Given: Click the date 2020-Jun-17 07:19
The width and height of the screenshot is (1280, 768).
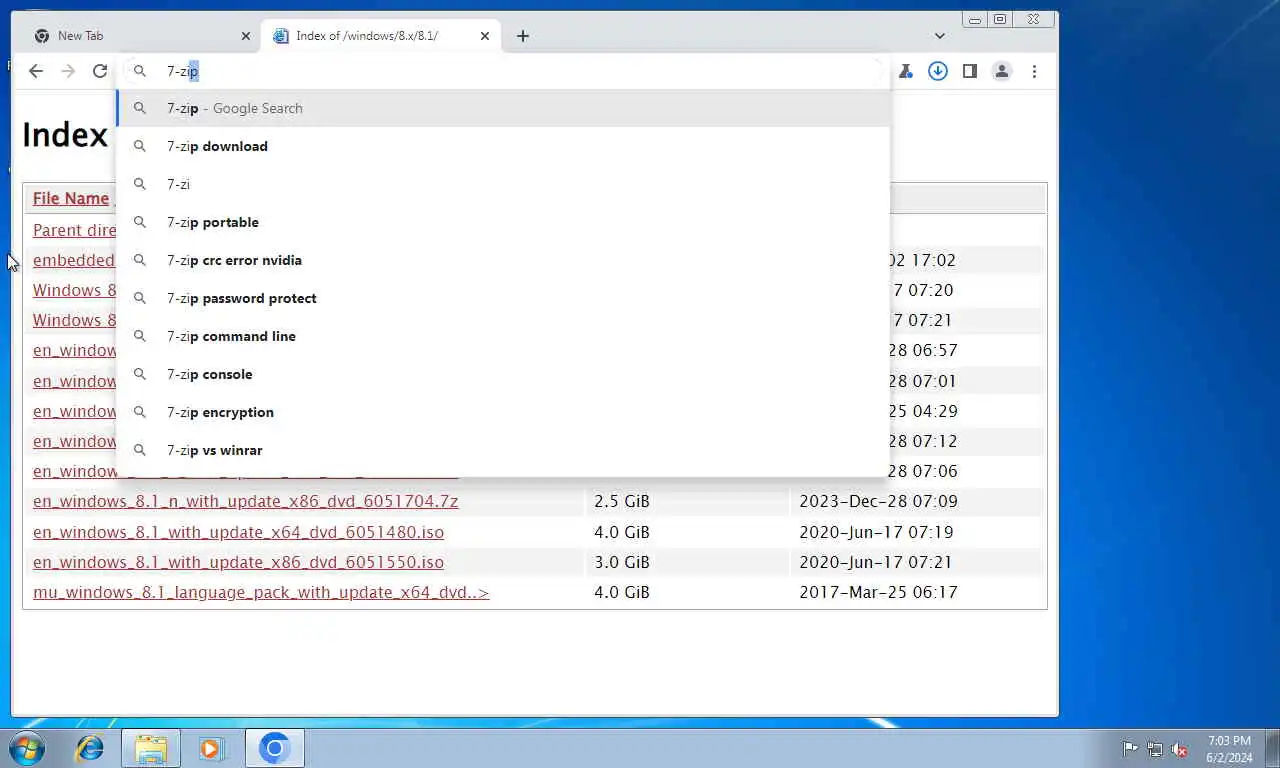Looking at the screenshot, I should tap(876, 532).
